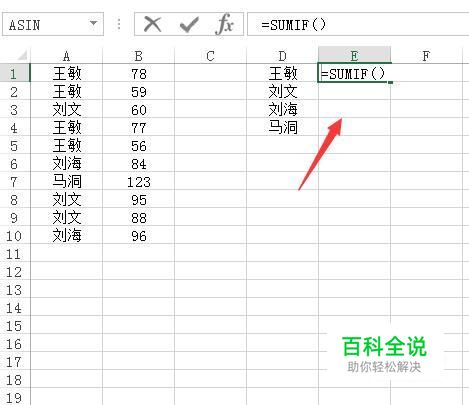
Task: Select column D header
Action: tap(282, 56)
